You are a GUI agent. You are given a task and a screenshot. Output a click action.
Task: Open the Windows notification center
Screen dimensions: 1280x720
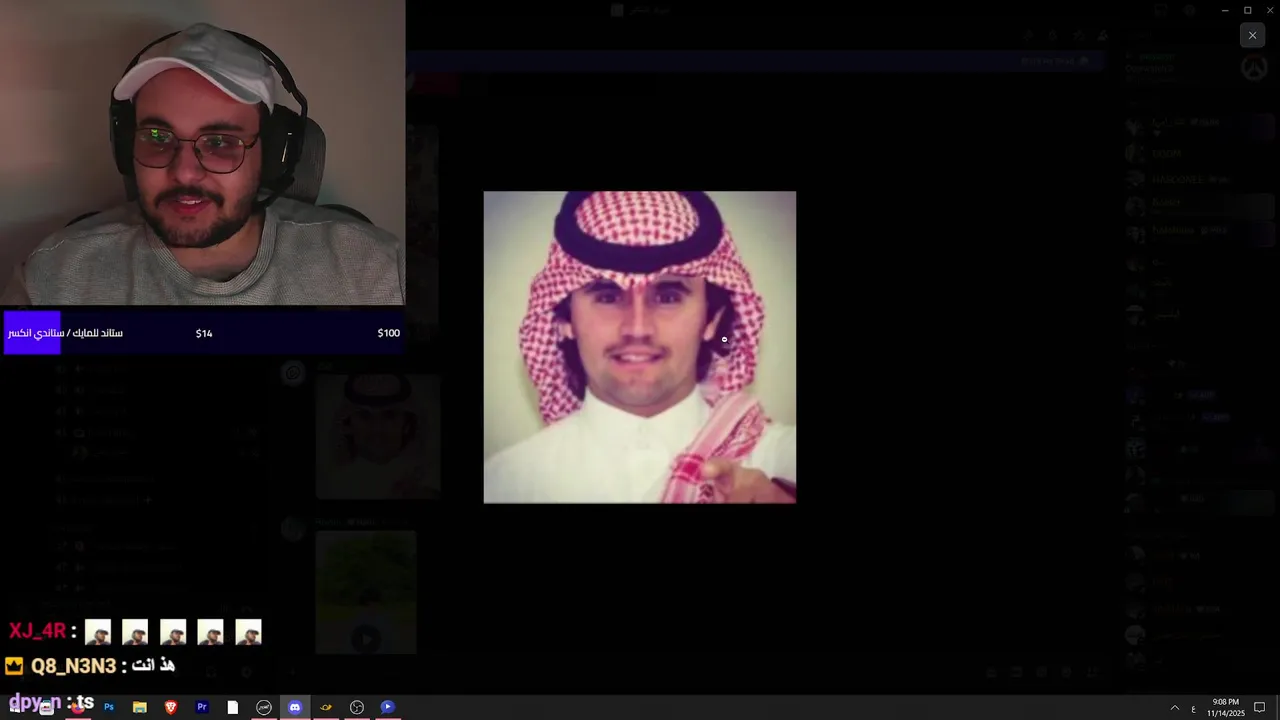1260,708
